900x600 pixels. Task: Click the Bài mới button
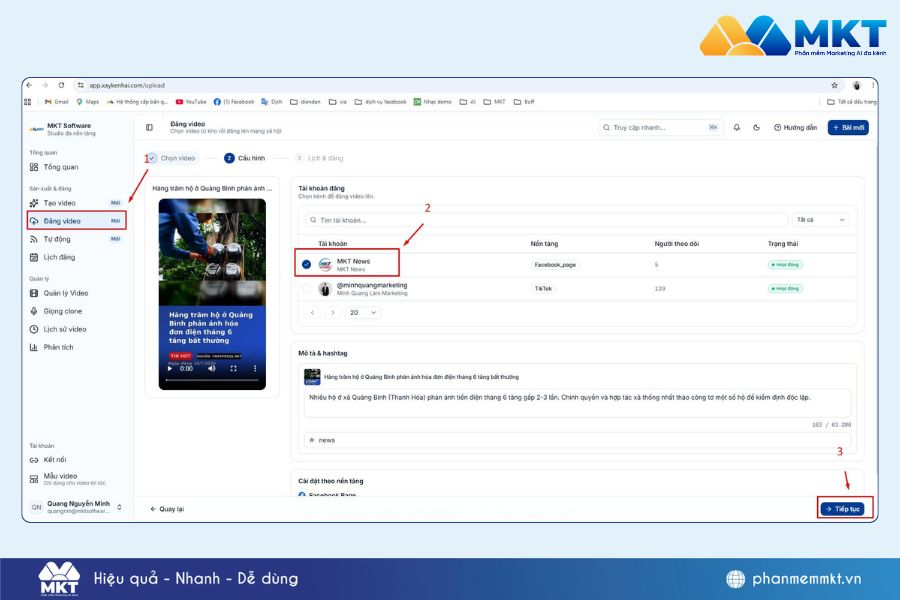848,127
